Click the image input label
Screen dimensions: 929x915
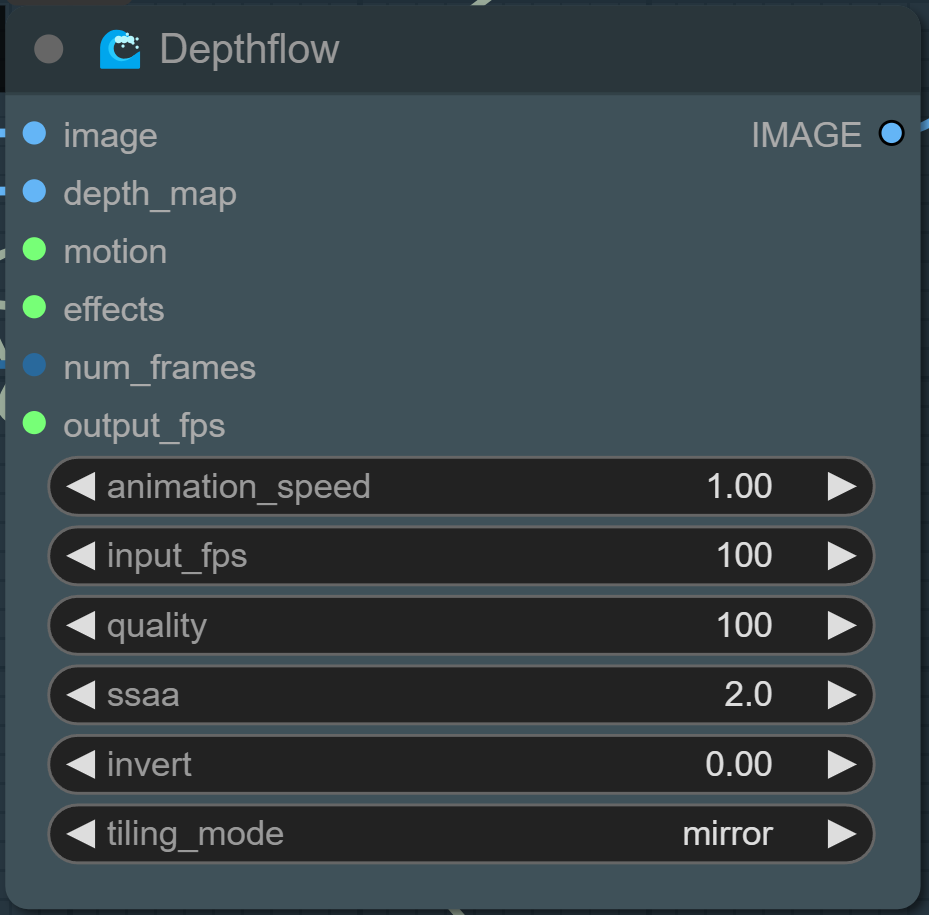coord(111,137)
